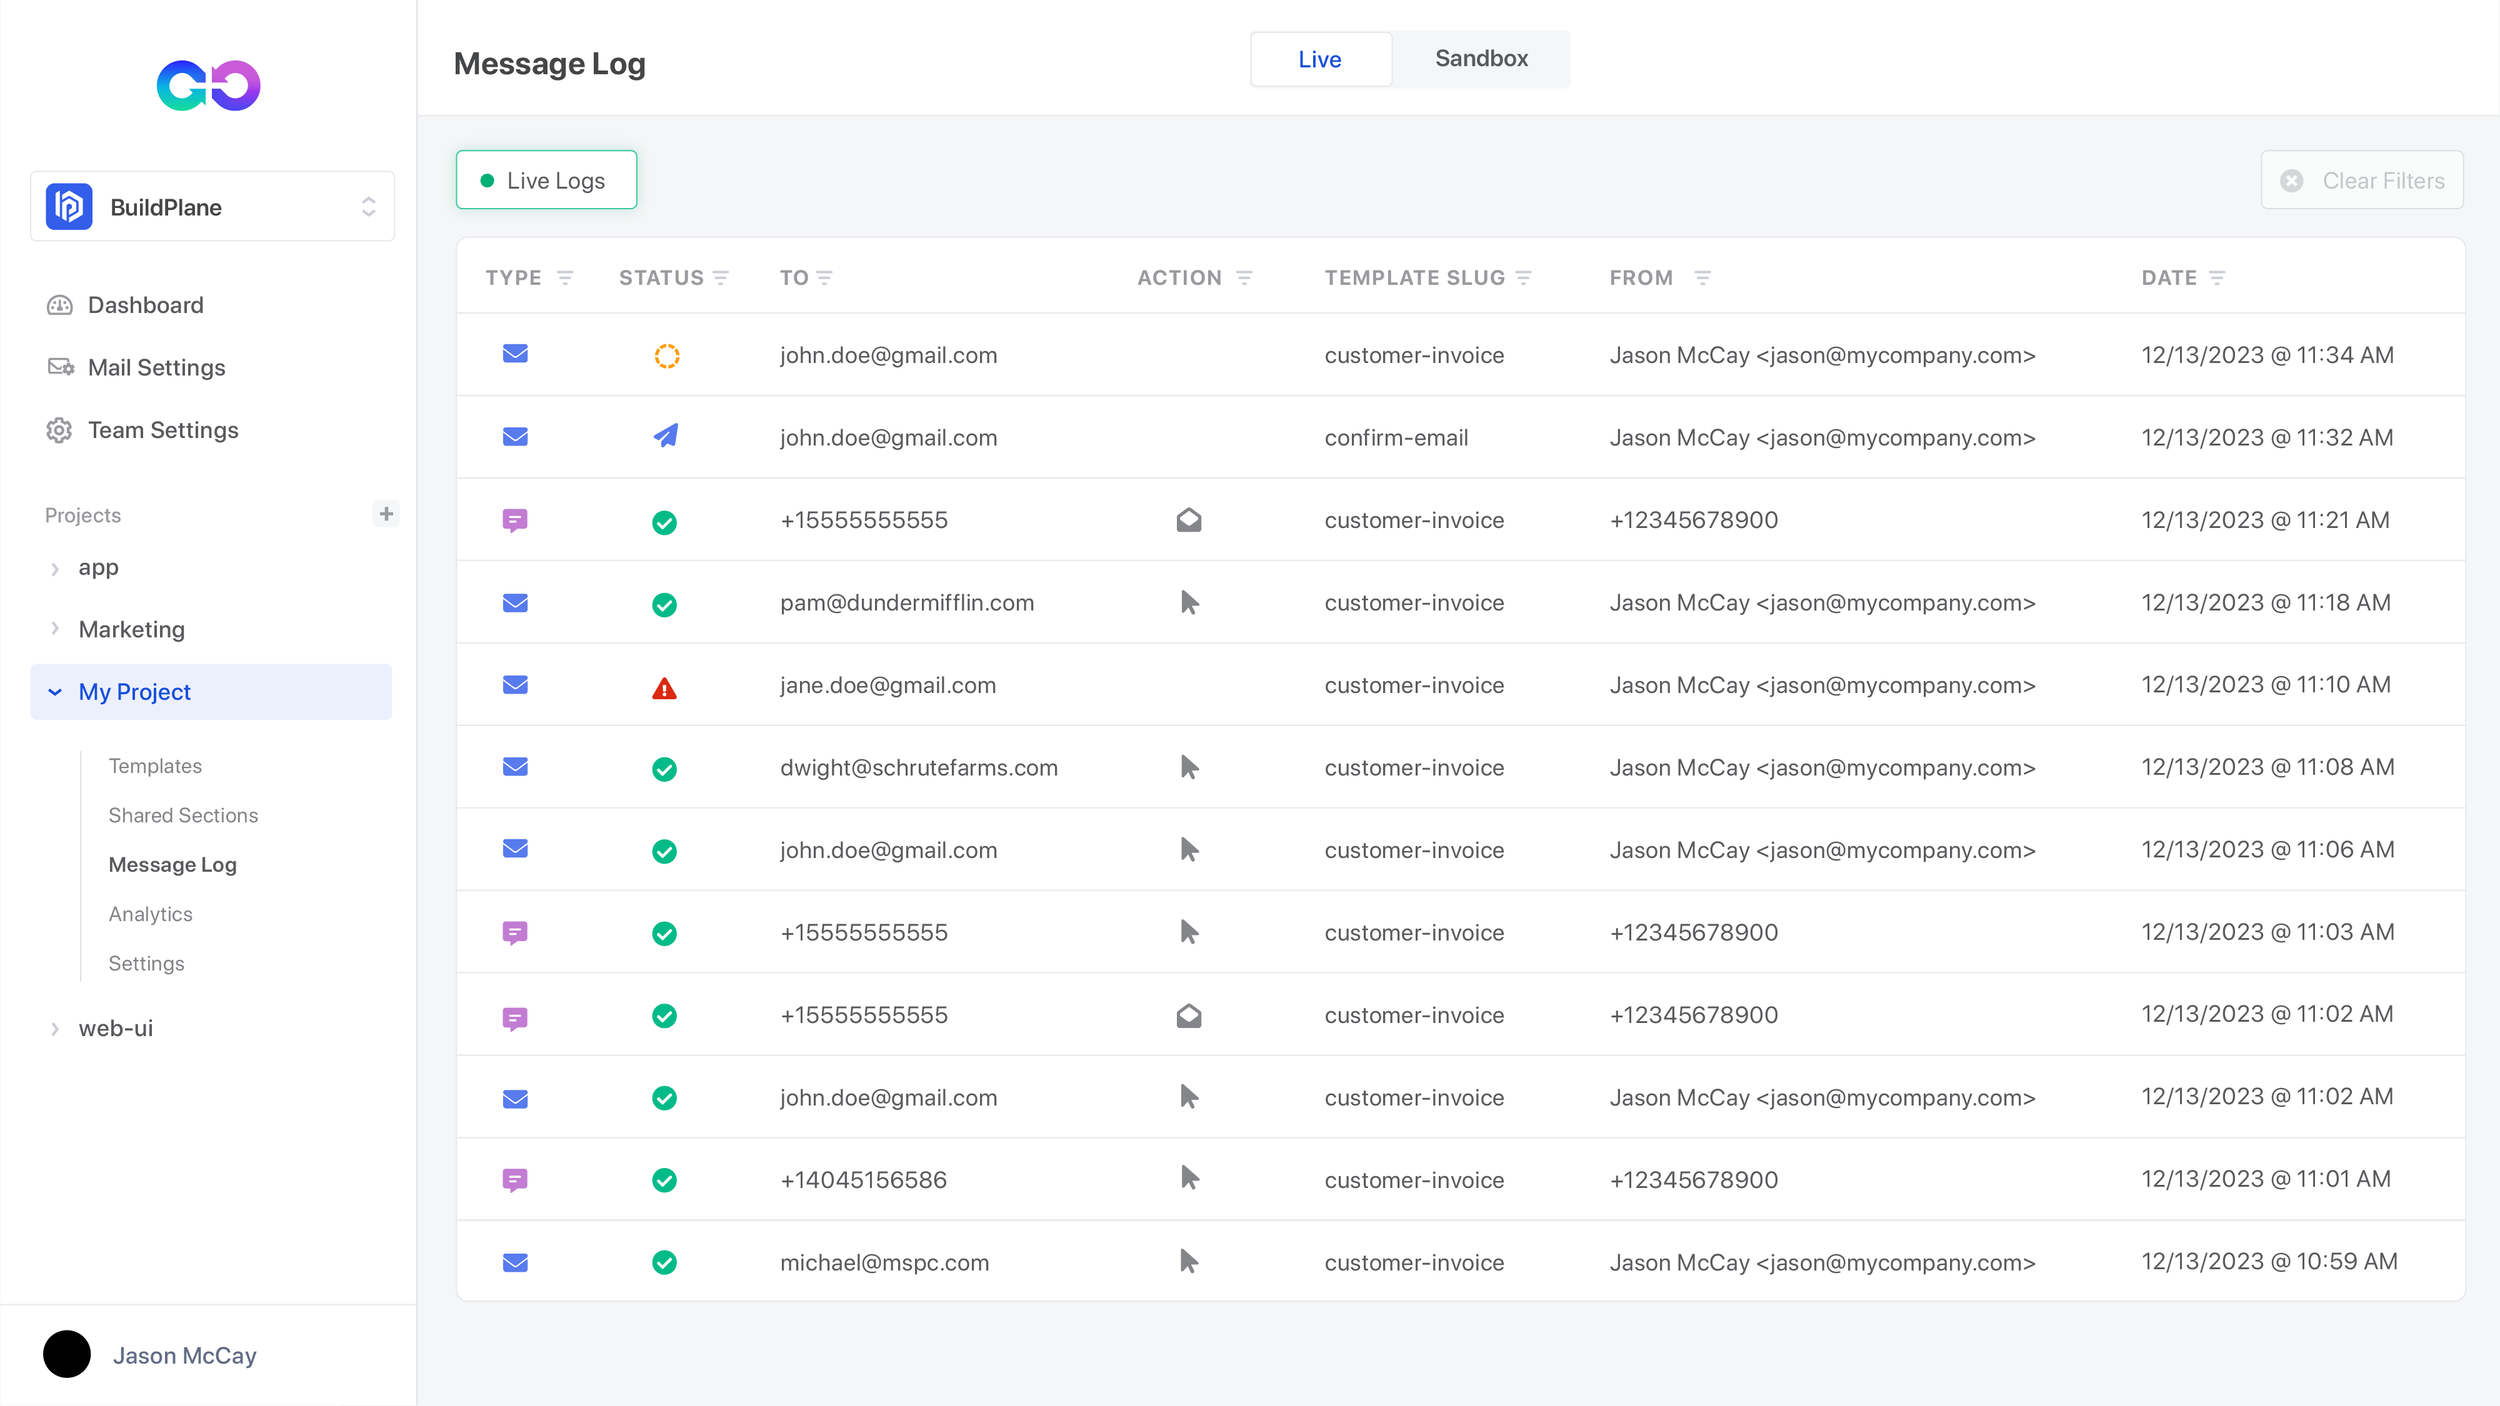Screen dimensions: 2500x1406
Task: Open Analytics under My Project
Action: (150, 914)
